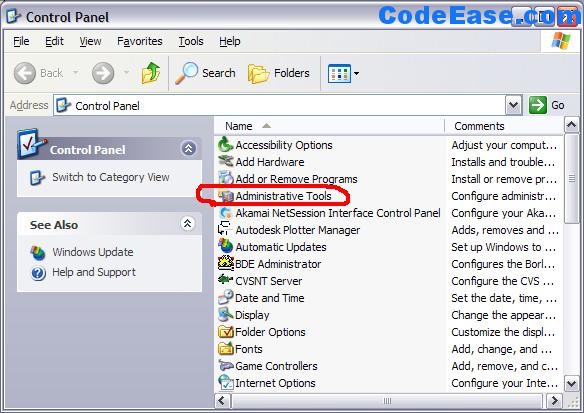Open Add or Remove Programs icon
The height and width of the screenshot is (413, 584).
[225, 179]
